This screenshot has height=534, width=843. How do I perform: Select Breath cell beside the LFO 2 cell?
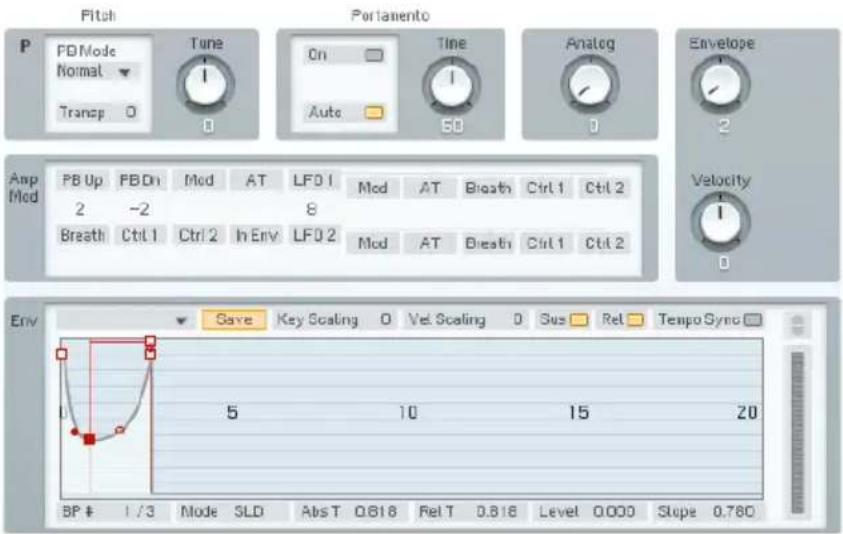[488, 243]
